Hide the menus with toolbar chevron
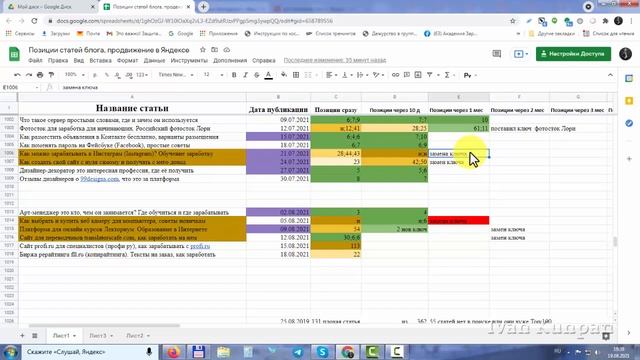Screen dimensions: 640x360 coord(610,75)
